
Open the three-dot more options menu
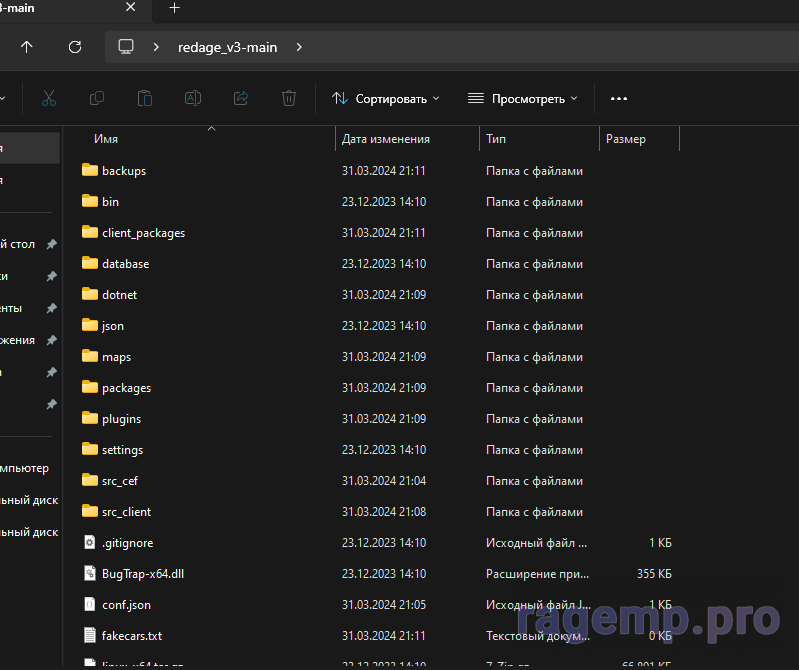point(618,99)
